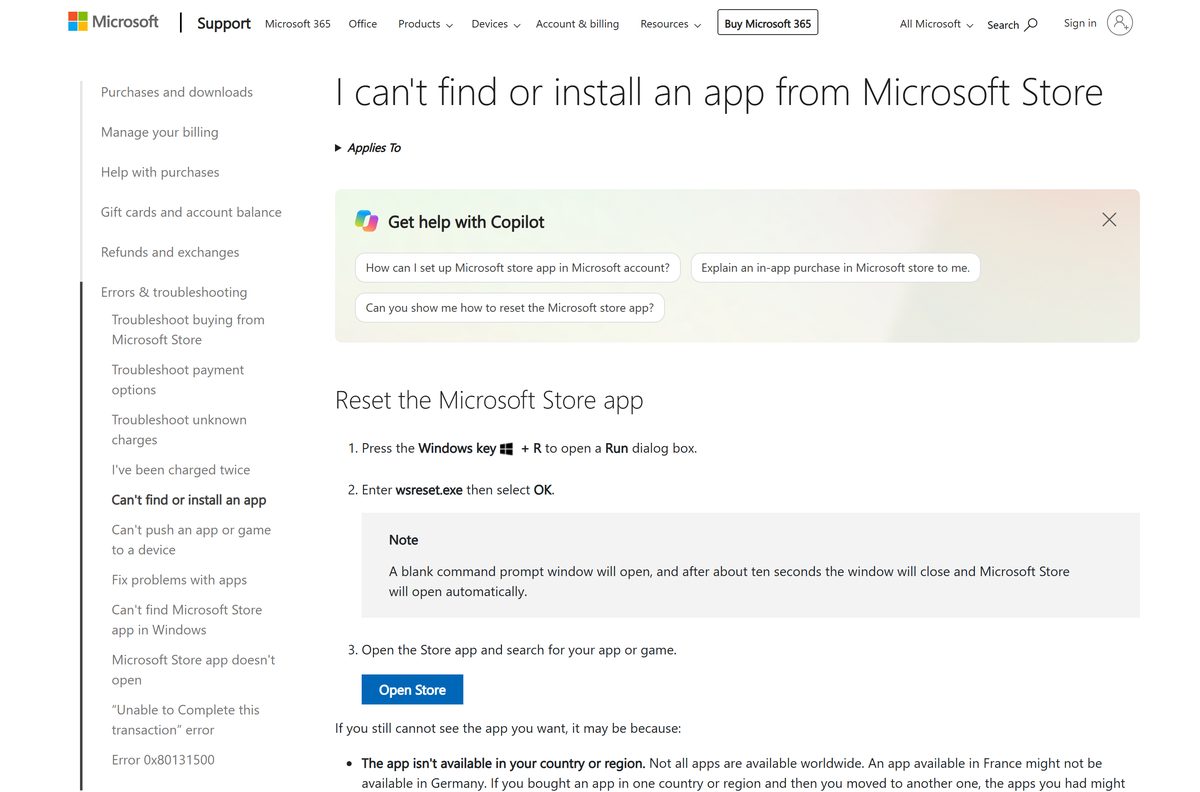This screenshot has width=1200, height=792.
Task: Open Fix problems with apps link
Action: coord(179,580)
